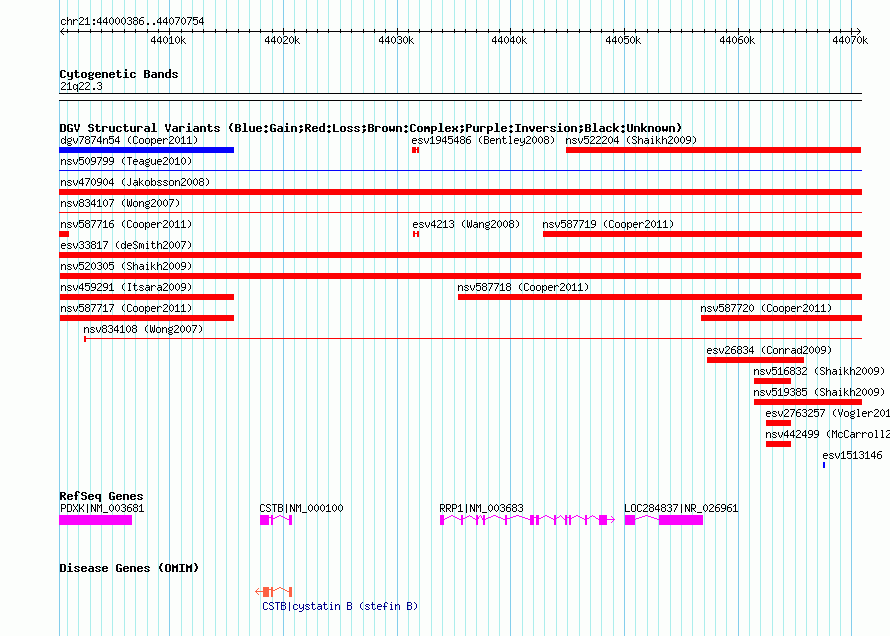The height and width of the screenshot is (636, 890).
Task: Click the orange CSTB OMIM disease gene glyph
Action: (x=274, y=591)
